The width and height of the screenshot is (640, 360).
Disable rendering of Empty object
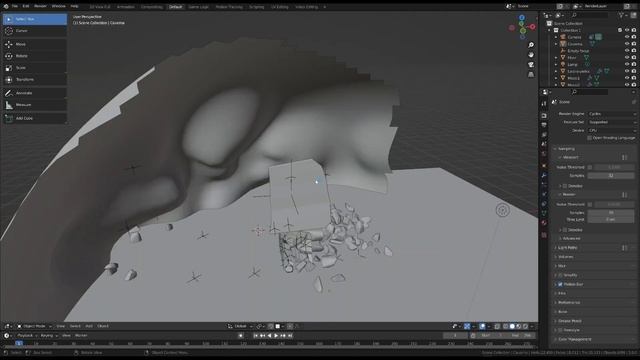tap(634, 51)
